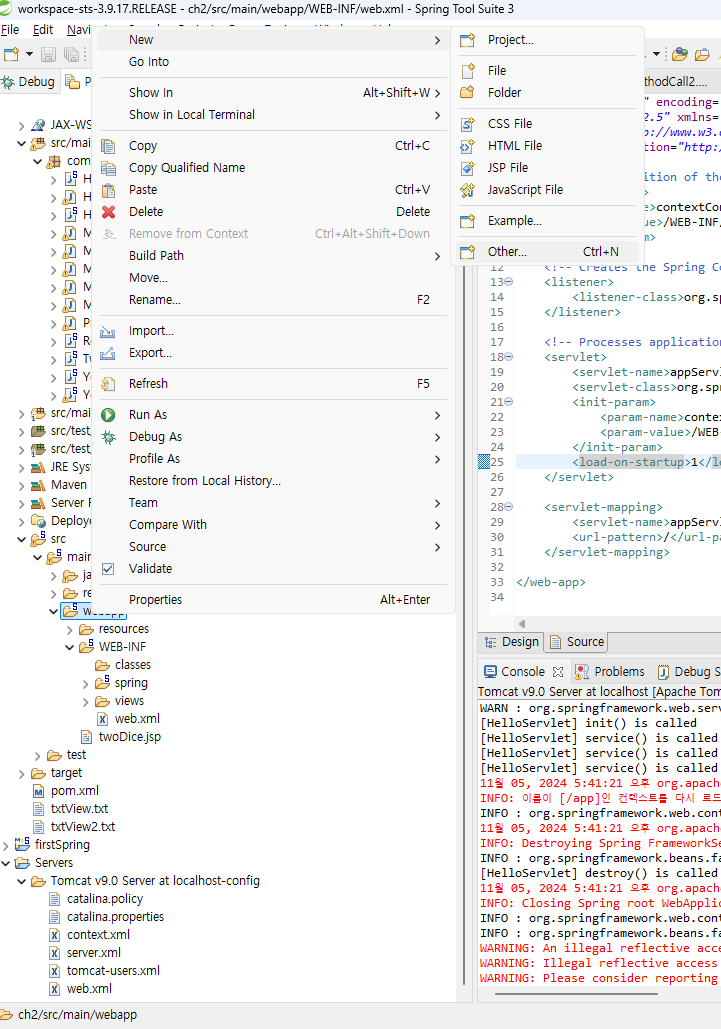Click Export... in the context menu
Screen dimensions: 721x1029
coord(272,353)
